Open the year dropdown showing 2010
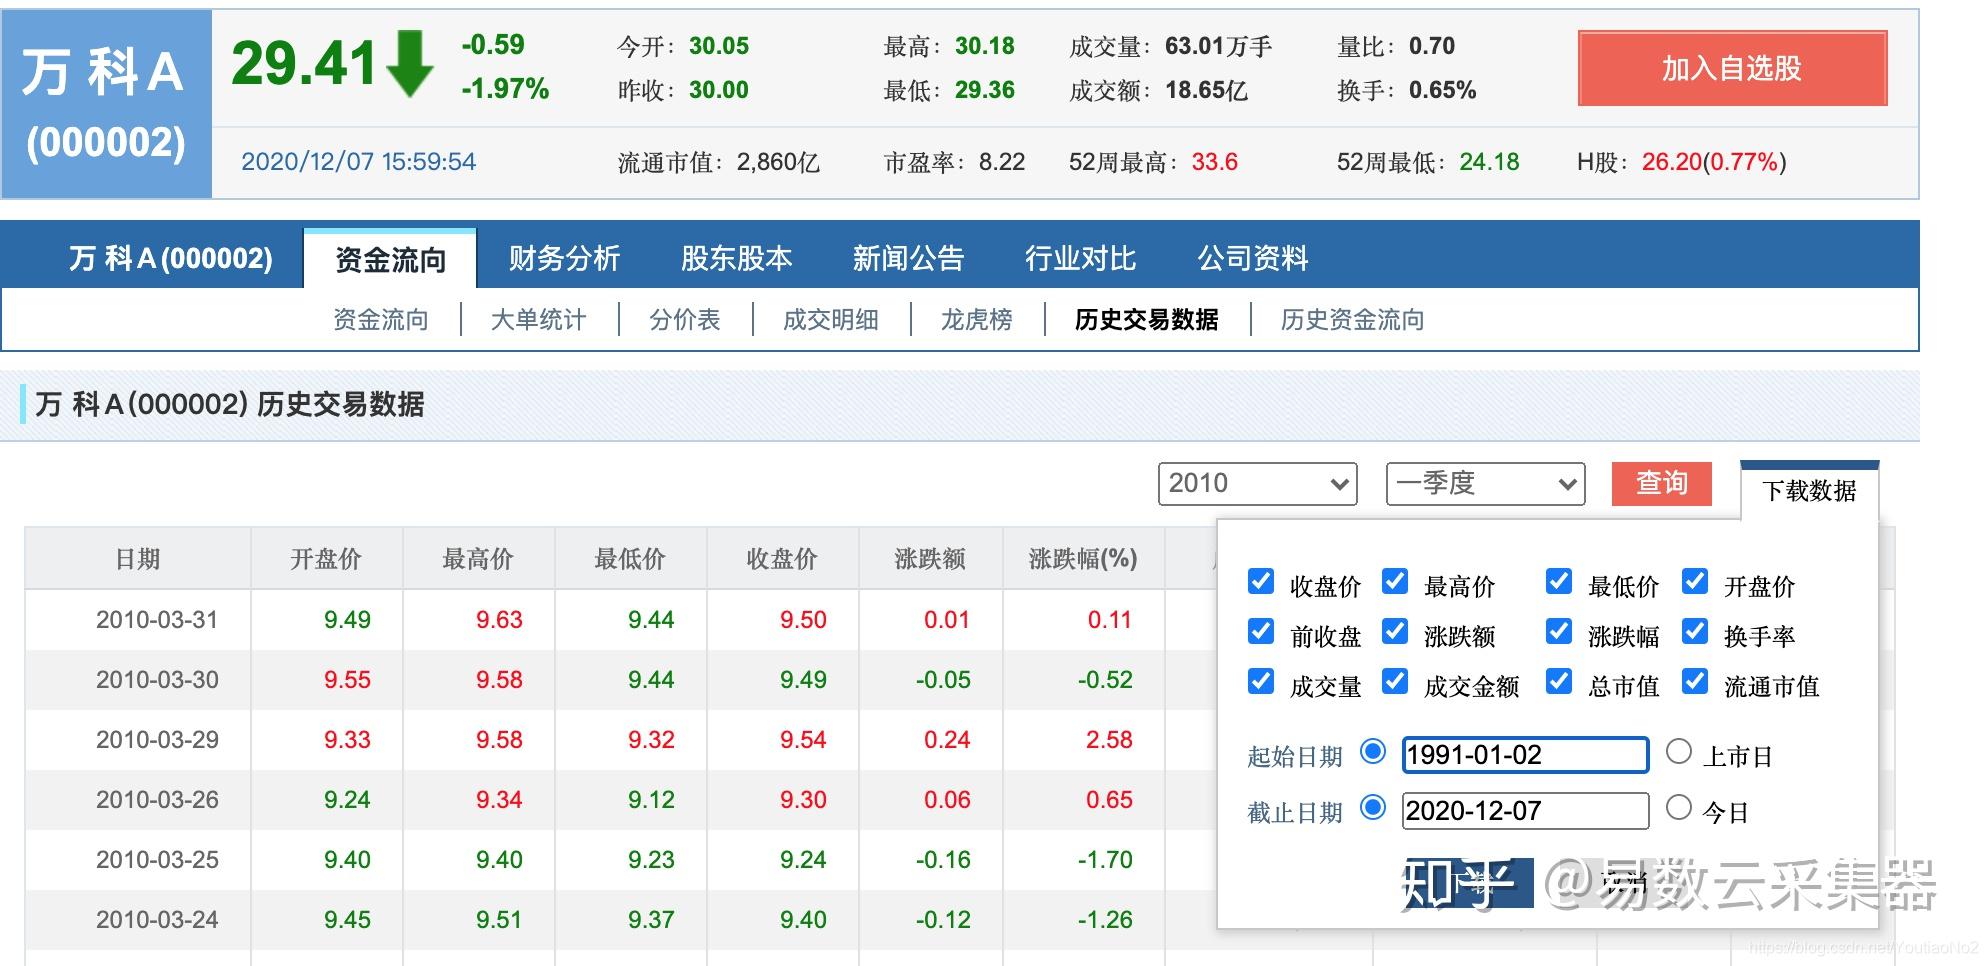 pos(1257,484)
